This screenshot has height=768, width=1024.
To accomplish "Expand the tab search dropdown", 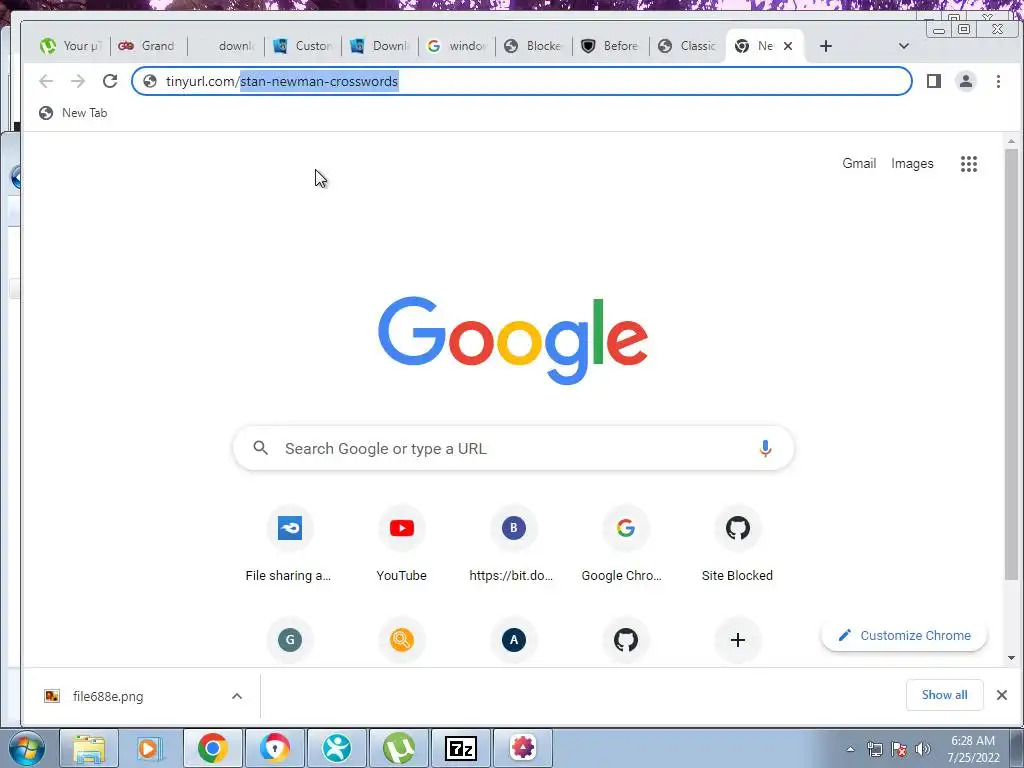I will click(x=904, y=46).
